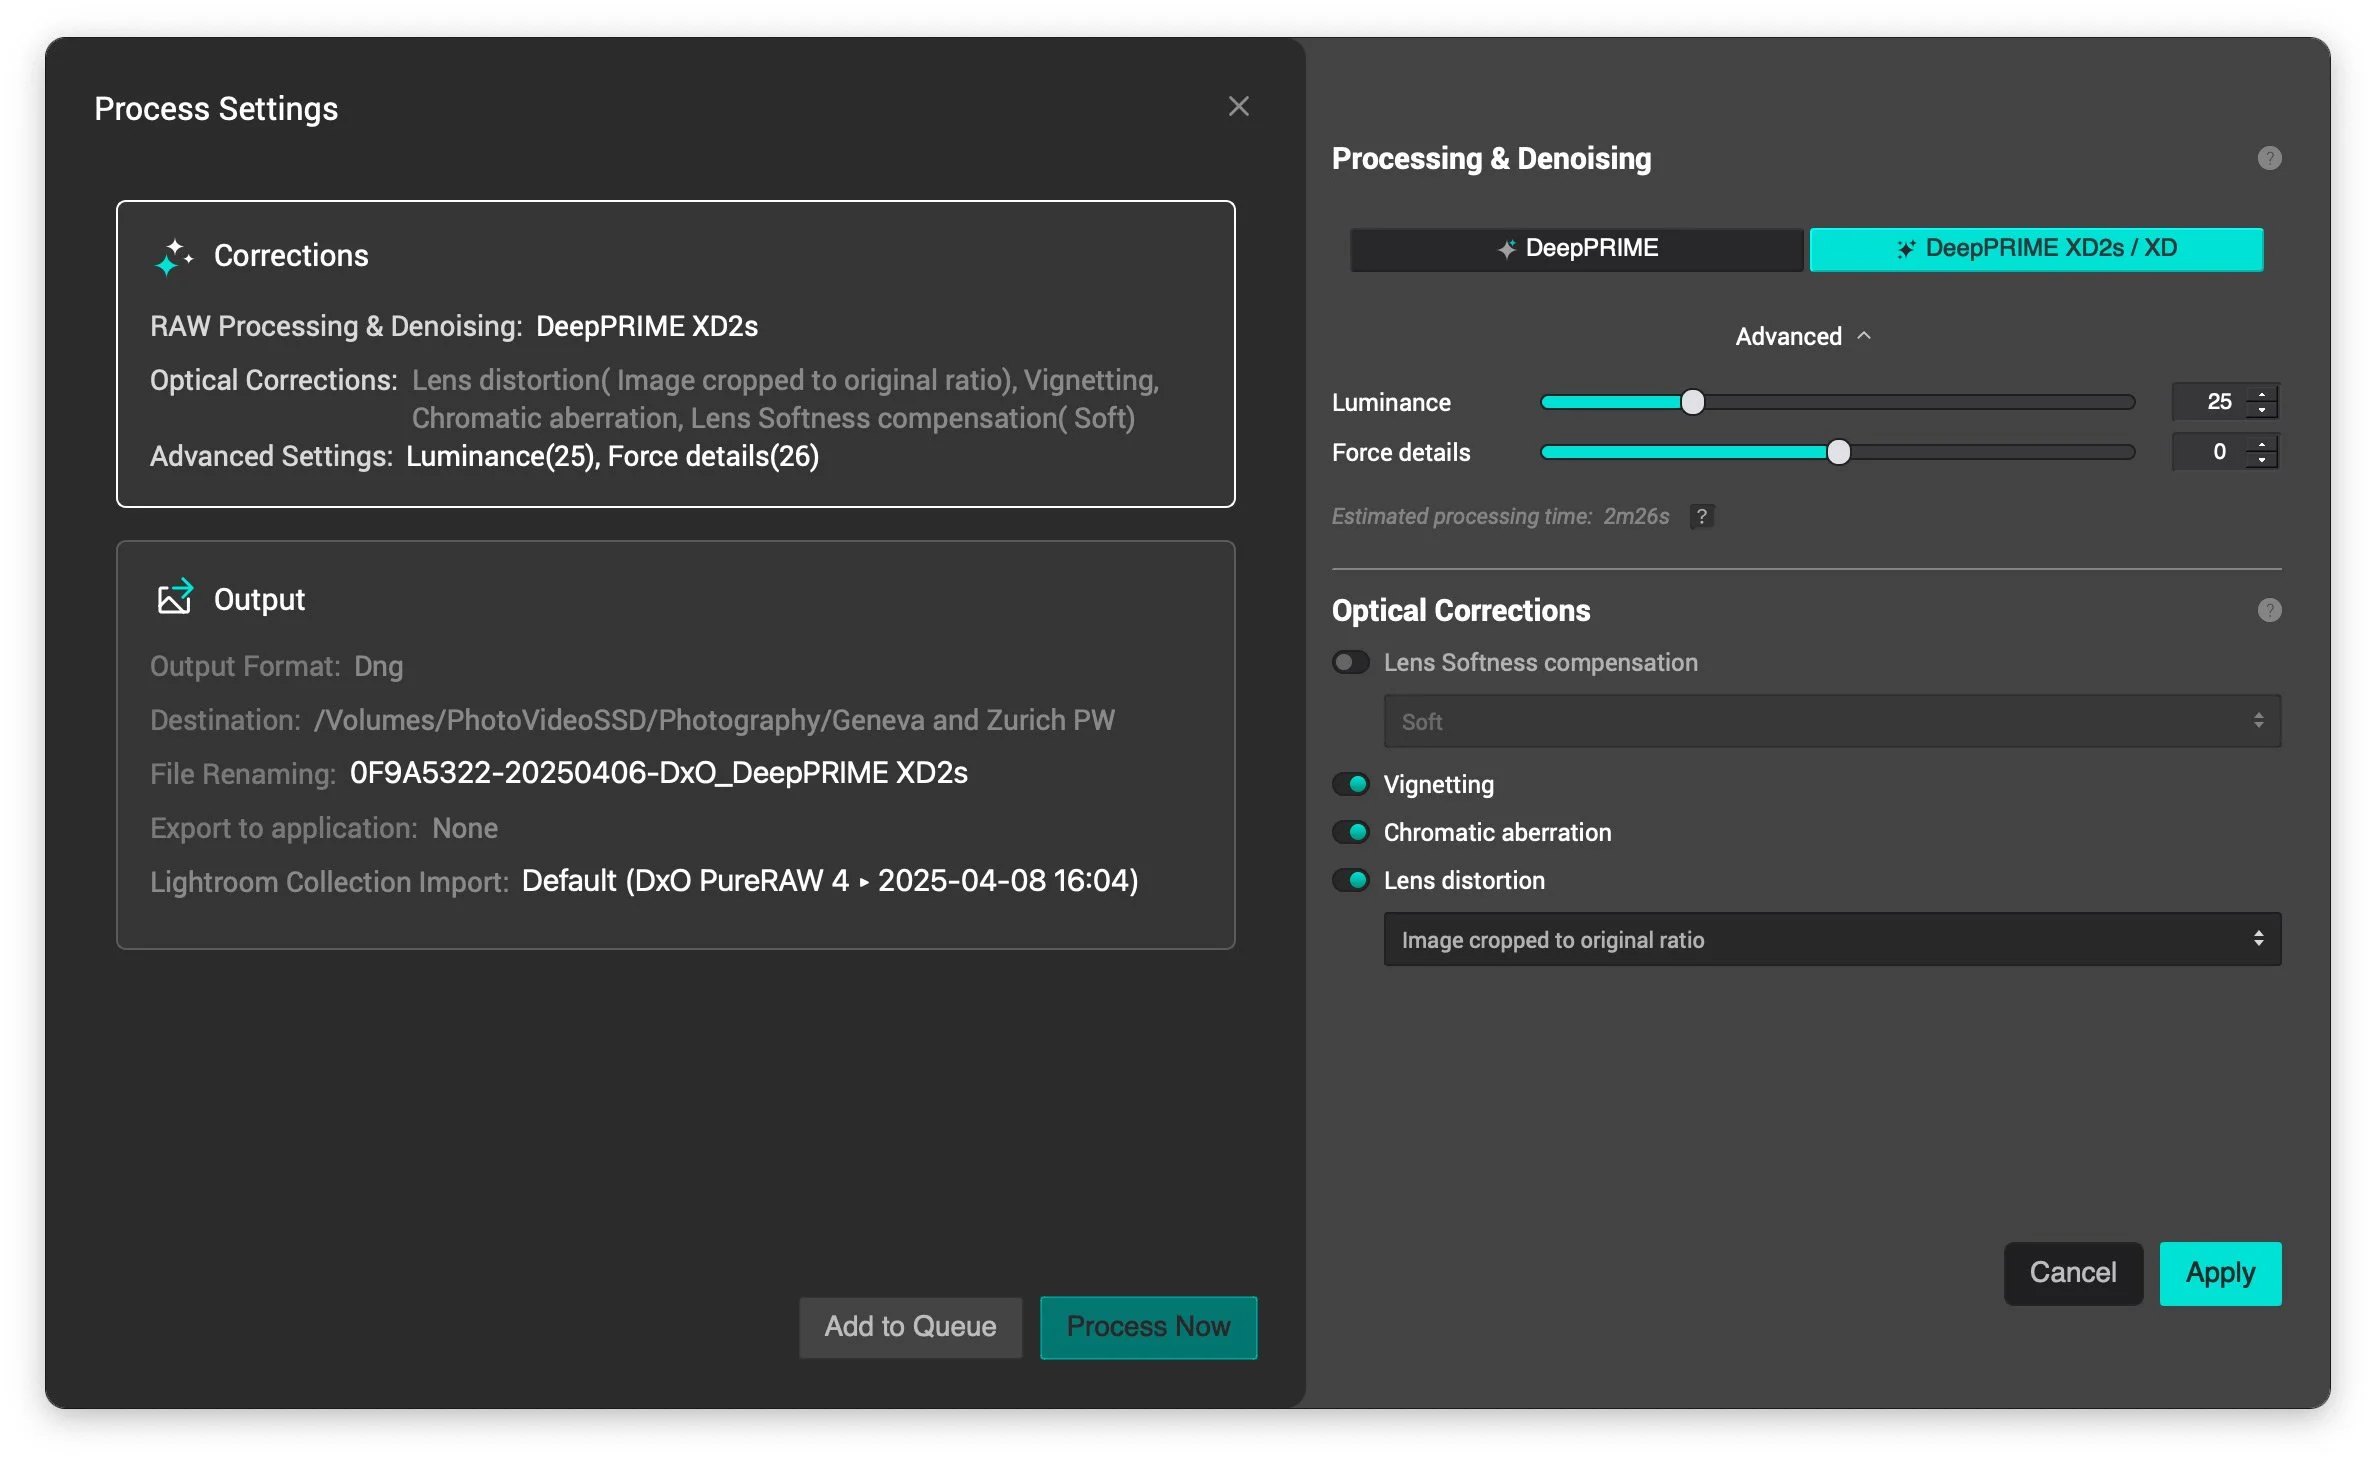
Task: Click the Output export image icon
Action: (174, 598)
